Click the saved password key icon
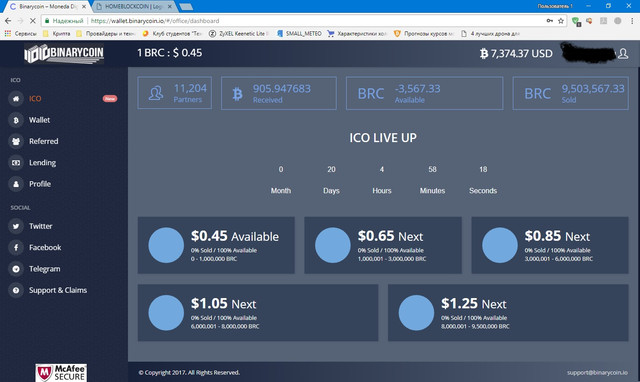The image size is (640, 382). point(549,20)
